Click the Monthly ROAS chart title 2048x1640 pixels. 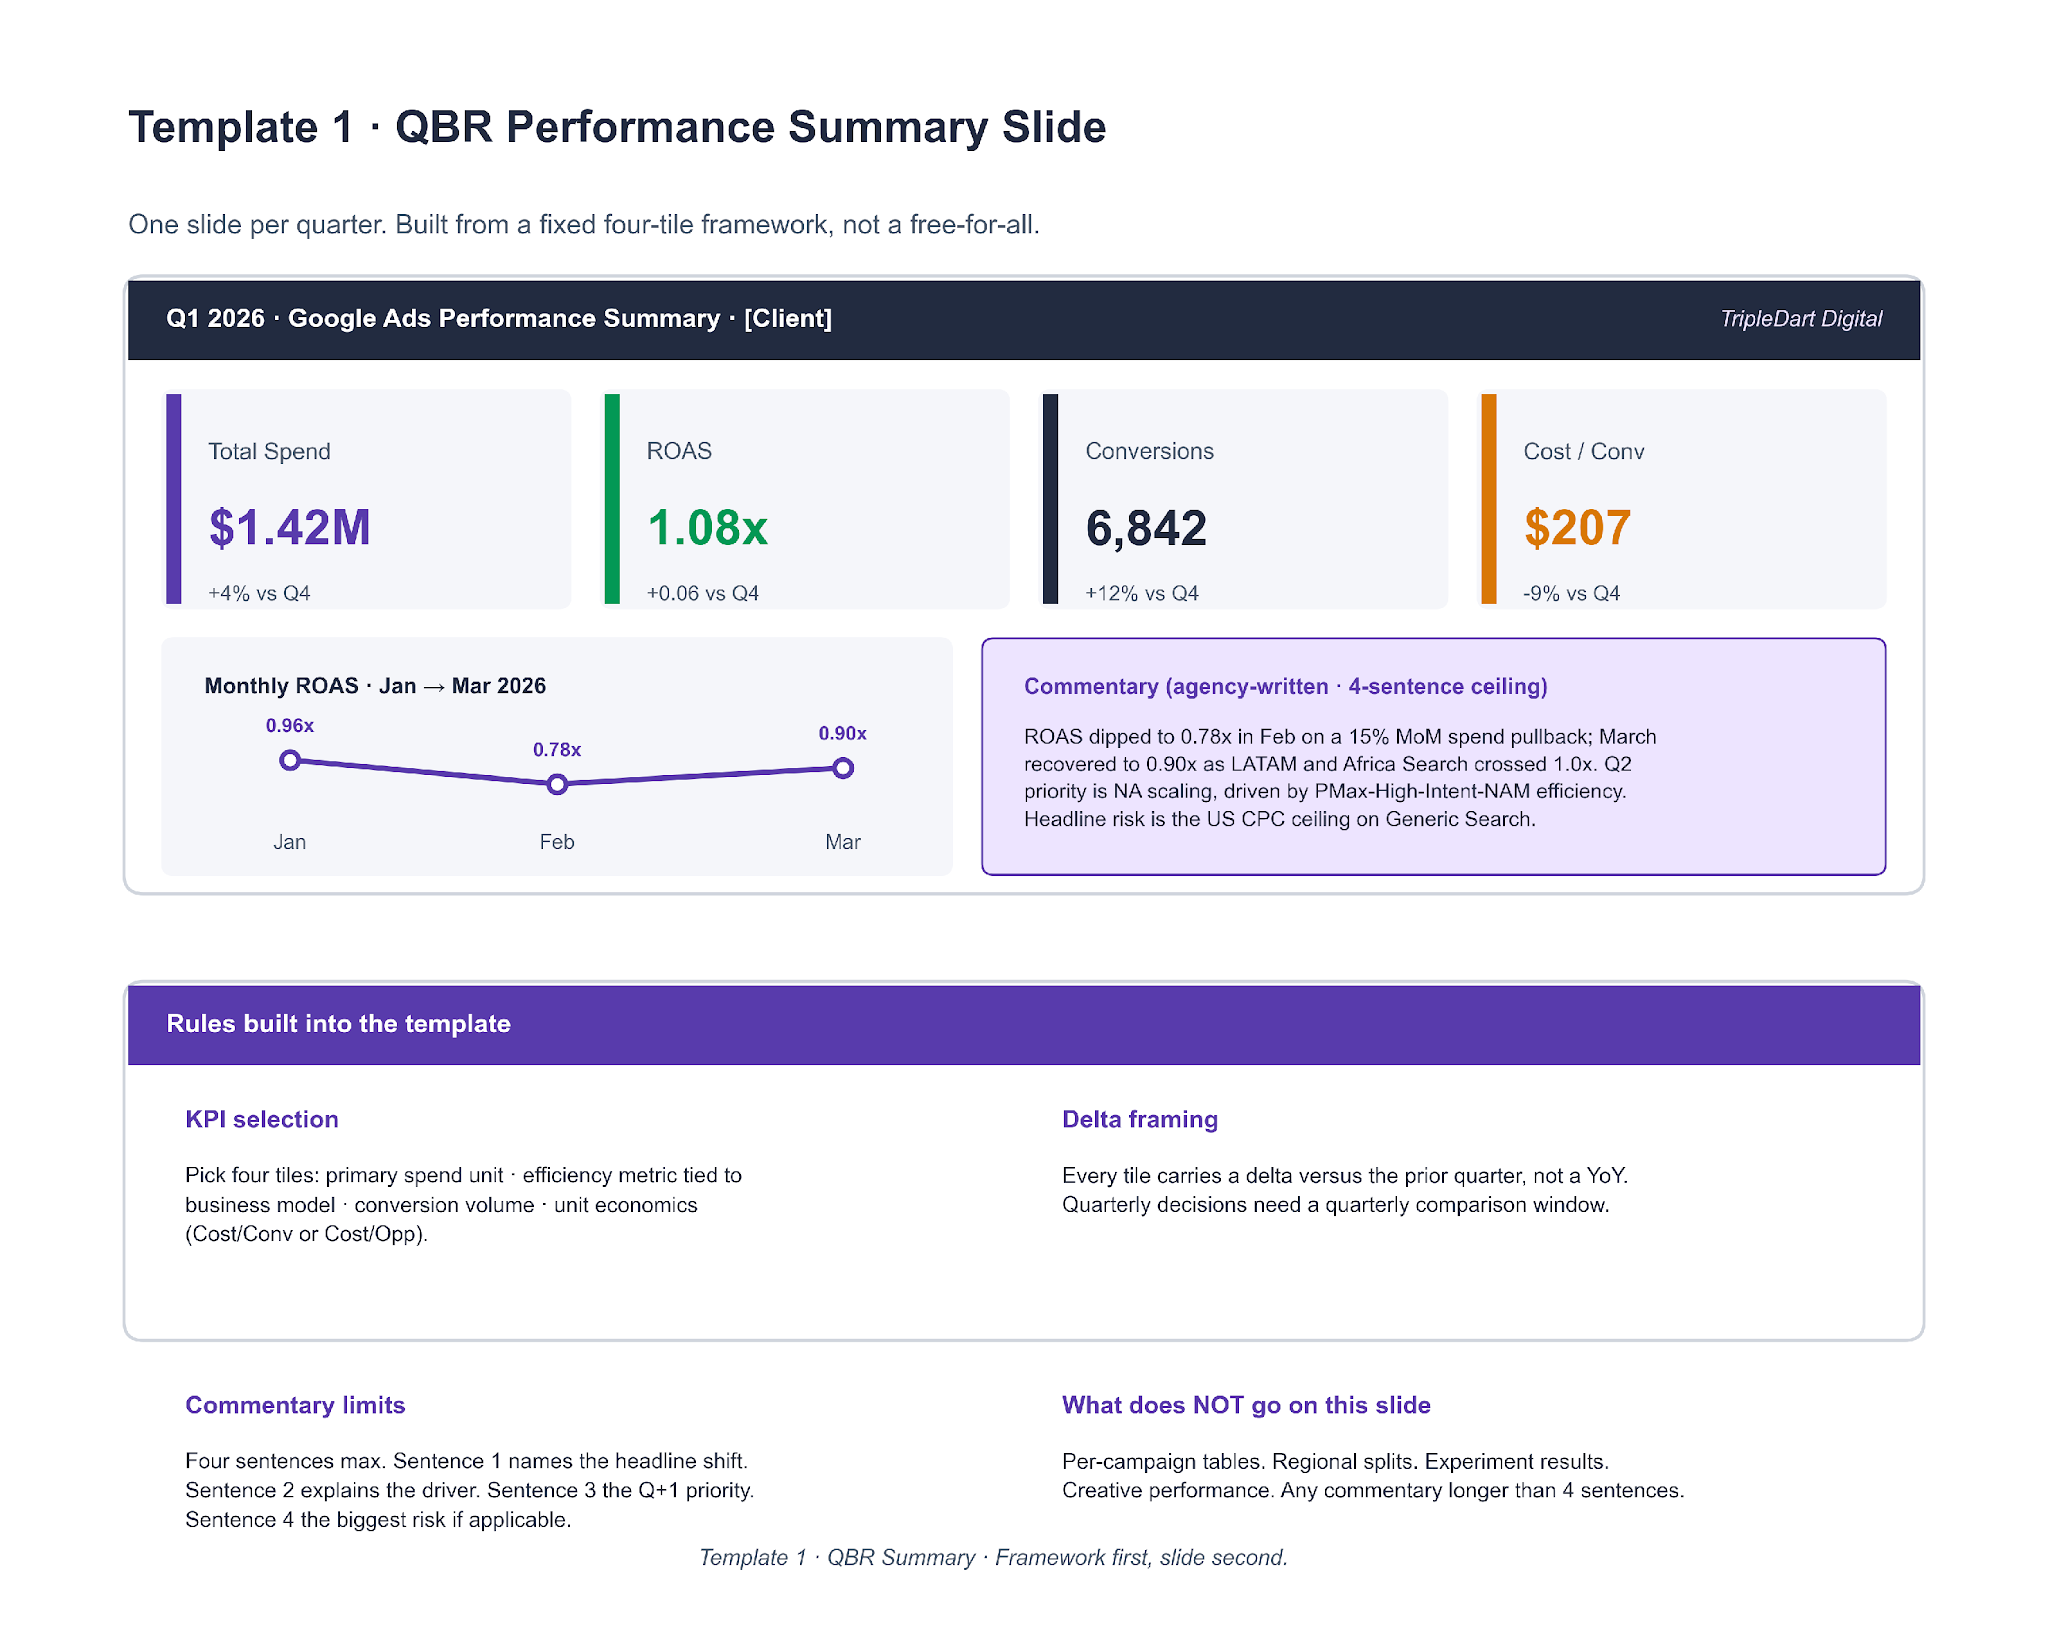pyautogui.click(x=375, y=686)
